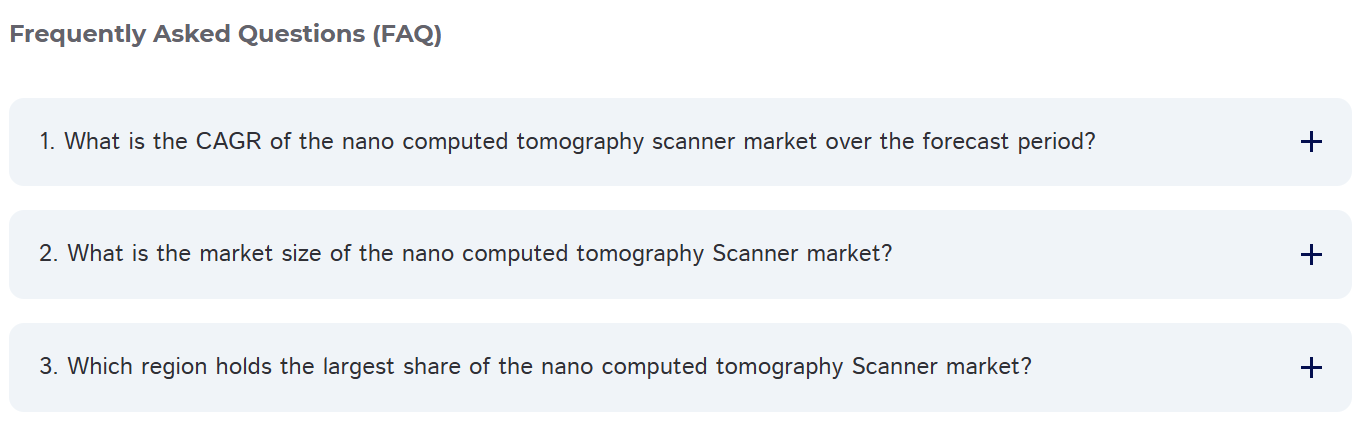
Task: Click the number '2.' in the second question
Action: coord(49,254)
